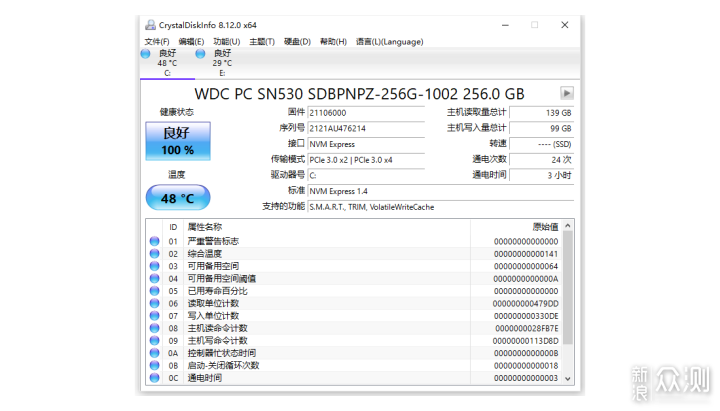Screen dimensions: 720x411
Task: Click the attribute list scroll down arrow
Action: click(568, 379)
